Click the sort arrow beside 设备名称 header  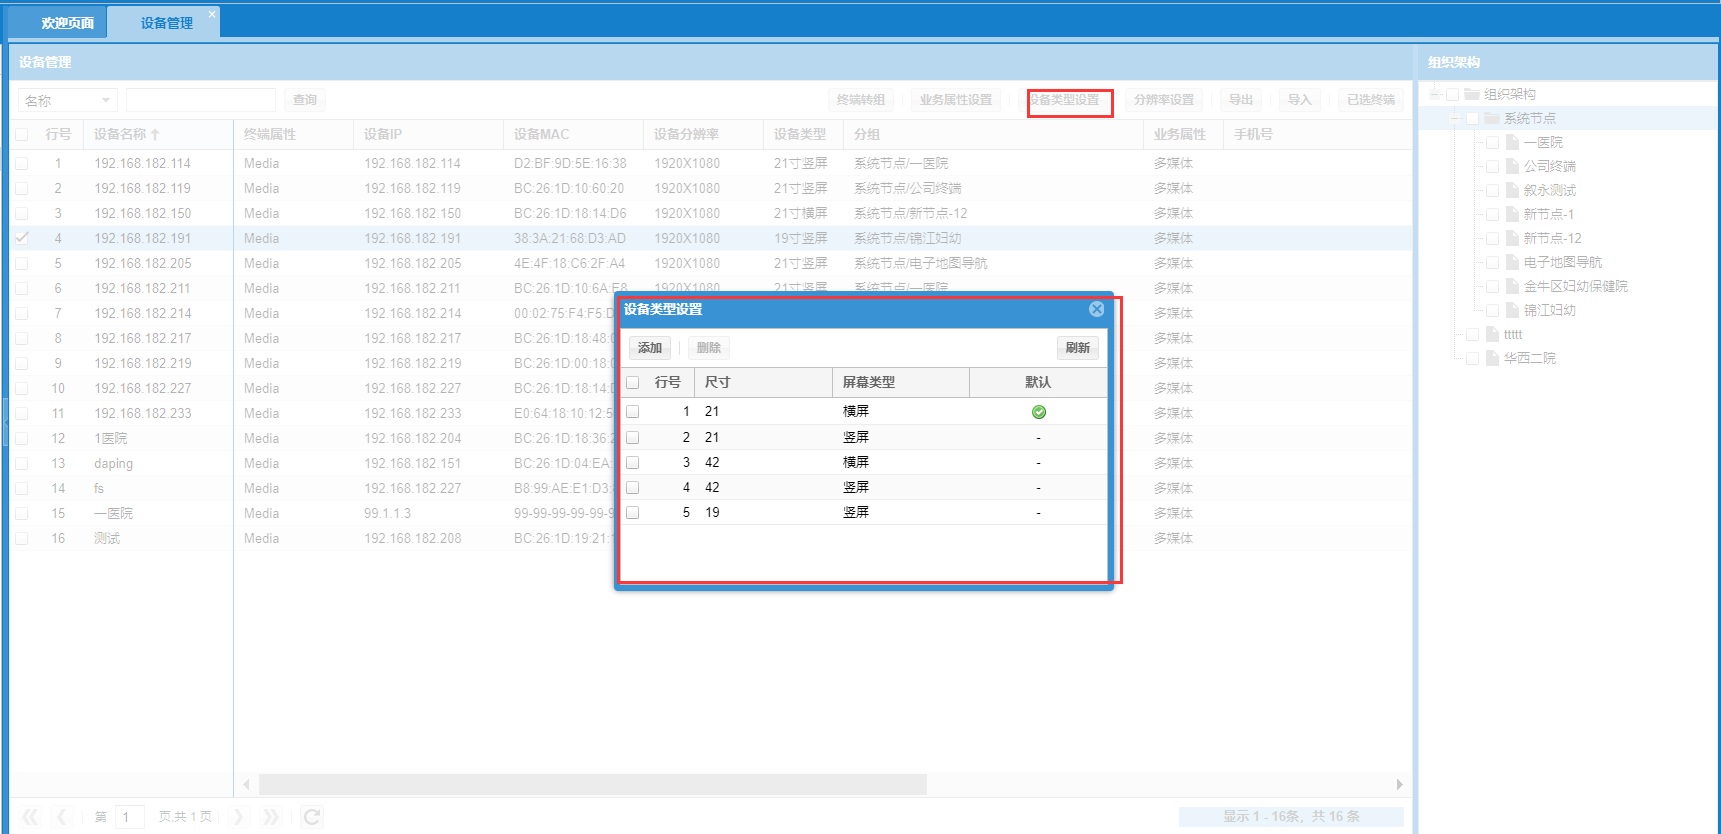pyautogui.click(x=155, y=134)
